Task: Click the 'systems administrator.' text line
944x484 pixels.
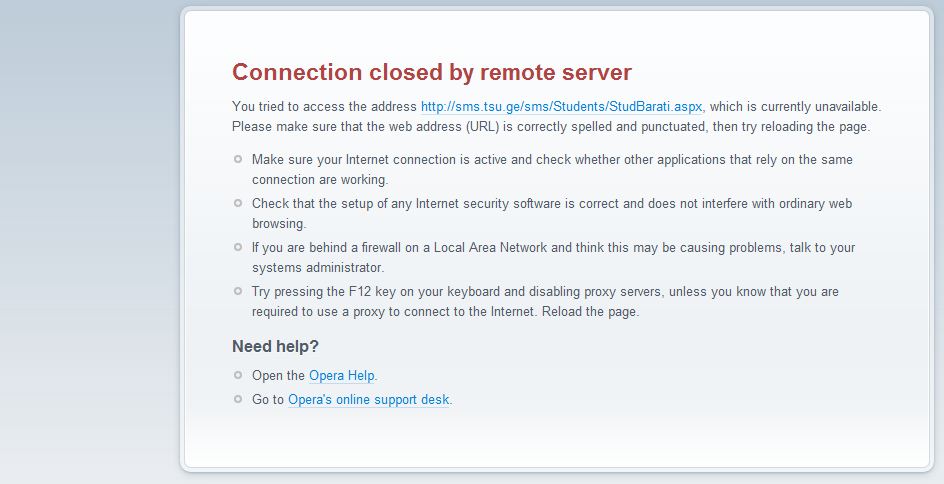Action: click(x=318, y=268)
